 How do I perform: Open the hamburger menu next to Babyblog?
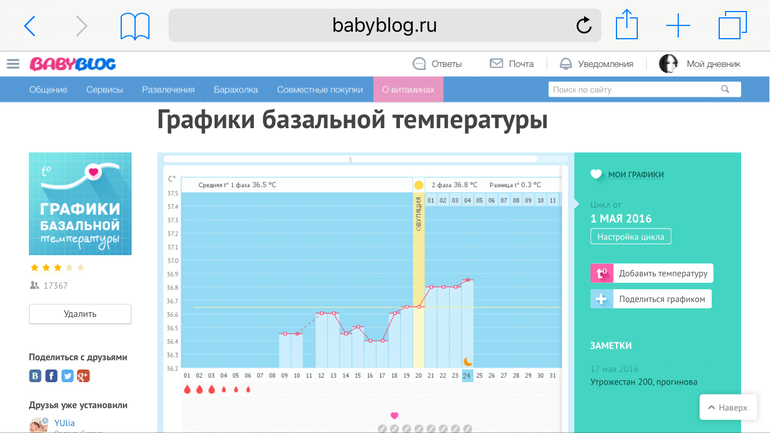13,64
